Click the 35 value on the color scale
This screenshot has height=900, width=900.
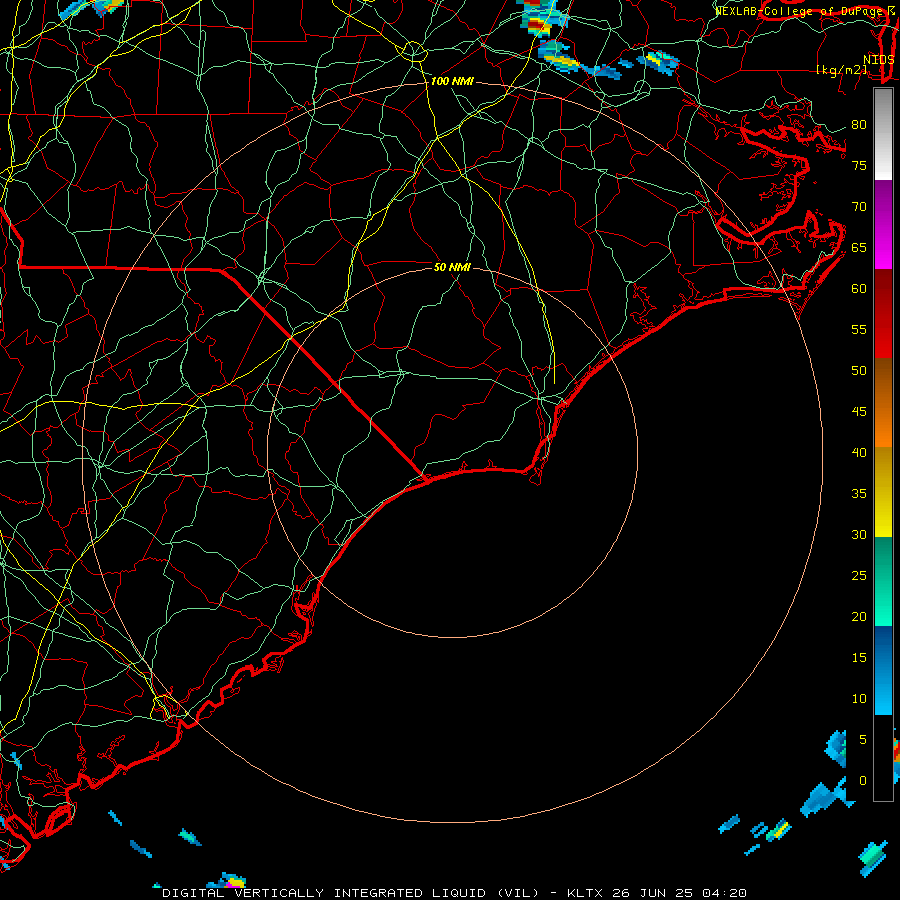pyautogui.click(x=859, y=494)
